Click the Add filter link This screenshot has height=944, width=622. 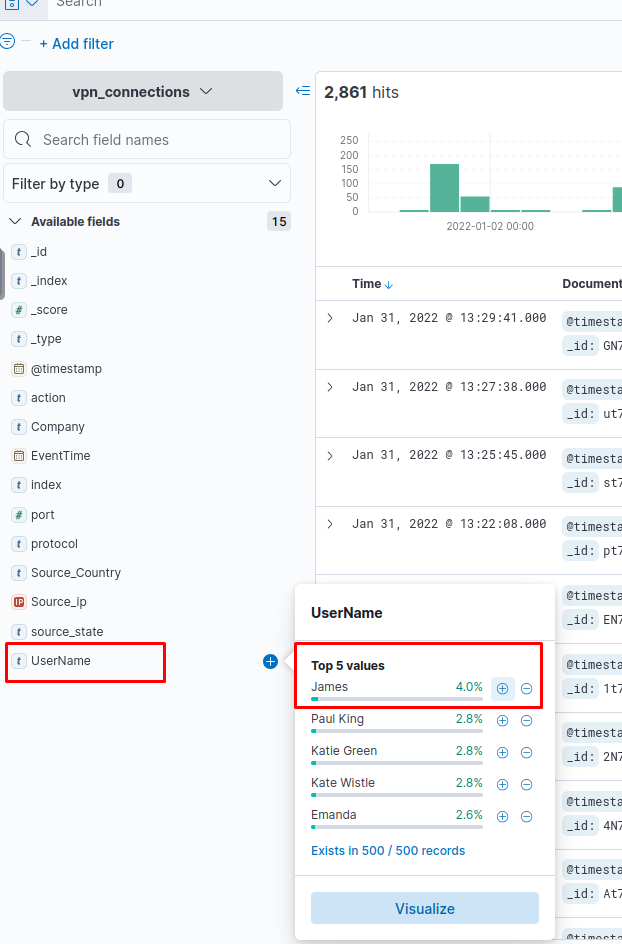point(76,44)
